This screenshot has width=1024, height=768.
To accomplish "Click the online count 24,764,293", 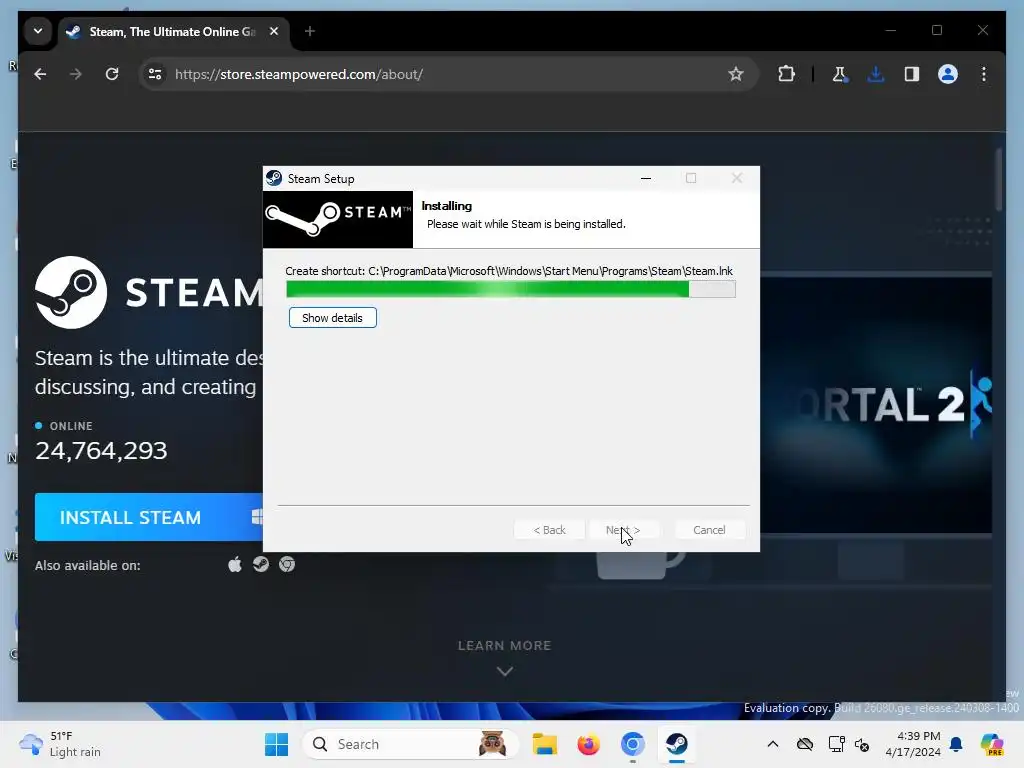I will pyautogui.click(x=101, y=451).
